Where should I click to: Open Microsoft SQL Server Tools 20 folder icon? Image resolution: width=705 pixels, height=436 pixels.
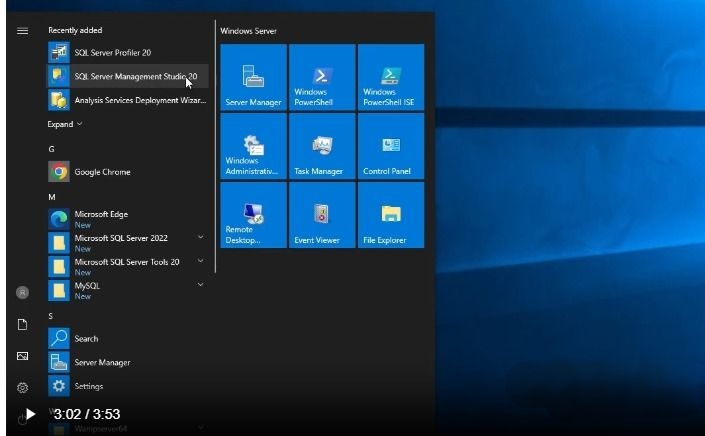(x=59, y=267)
